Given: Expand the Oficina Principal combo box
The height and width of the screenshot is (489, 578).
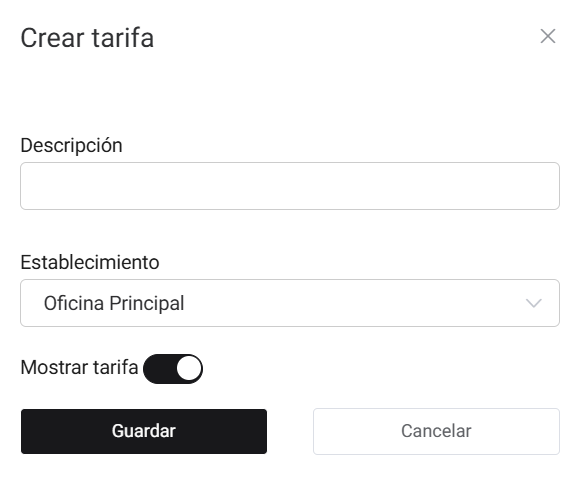Looking at the screenshot, I should click(x=290, y=303).
